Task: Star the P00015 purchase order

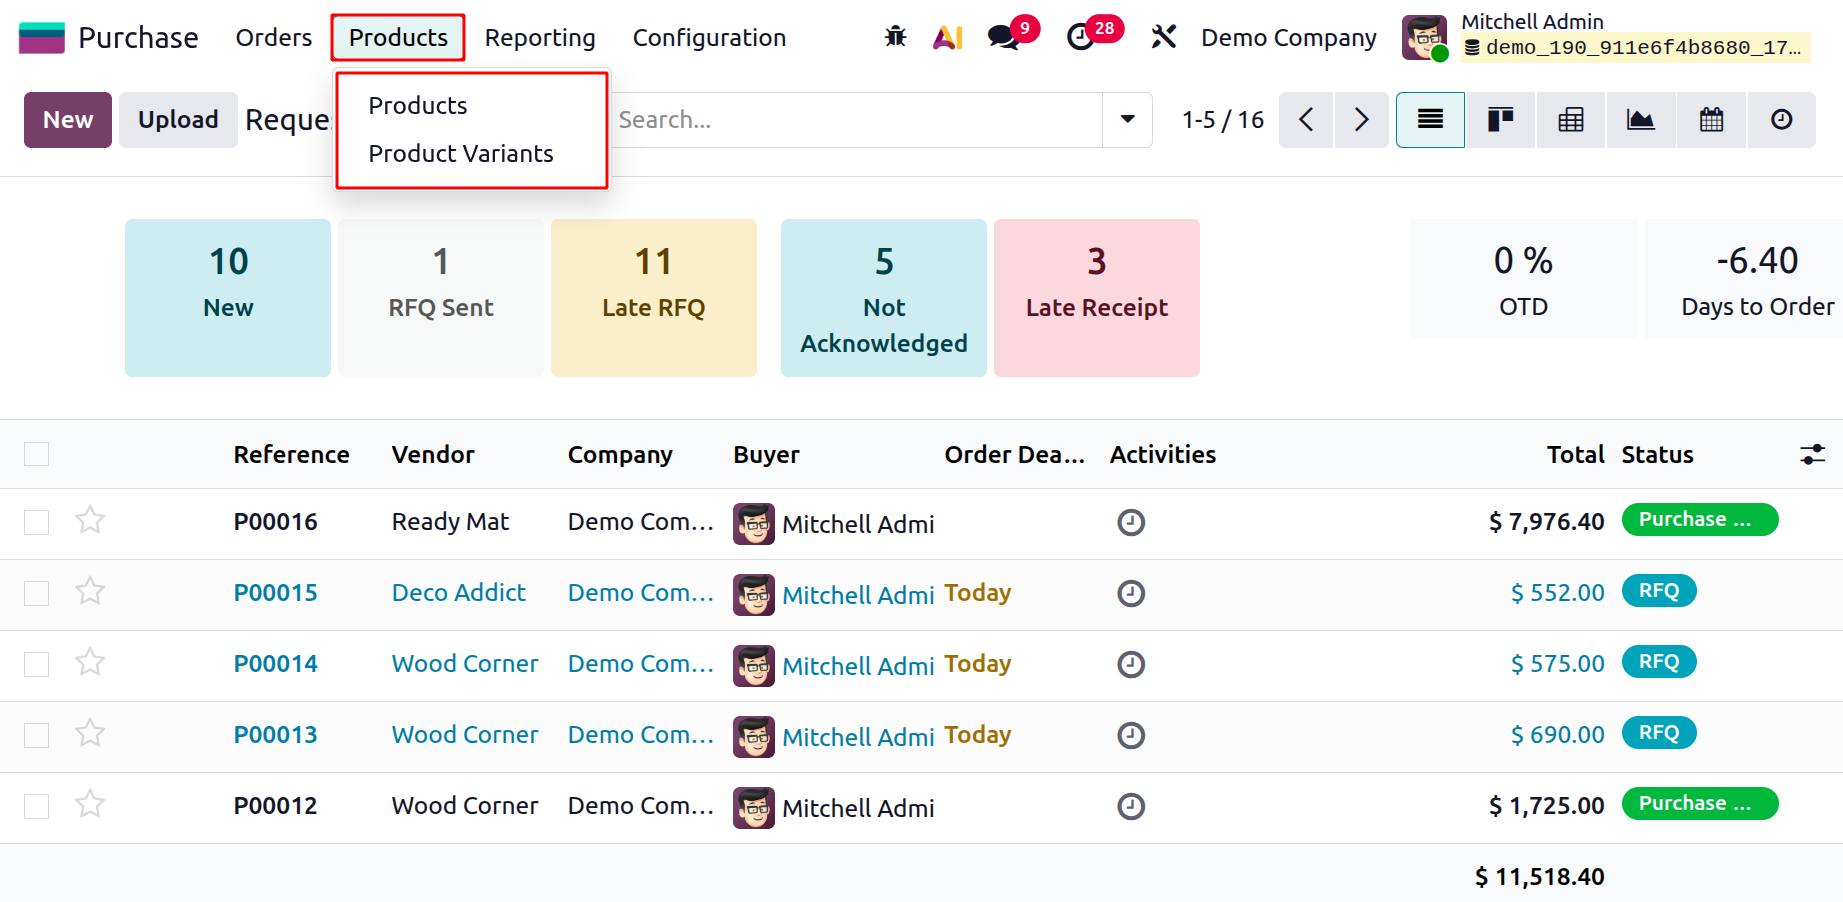Action: [90, 592]
